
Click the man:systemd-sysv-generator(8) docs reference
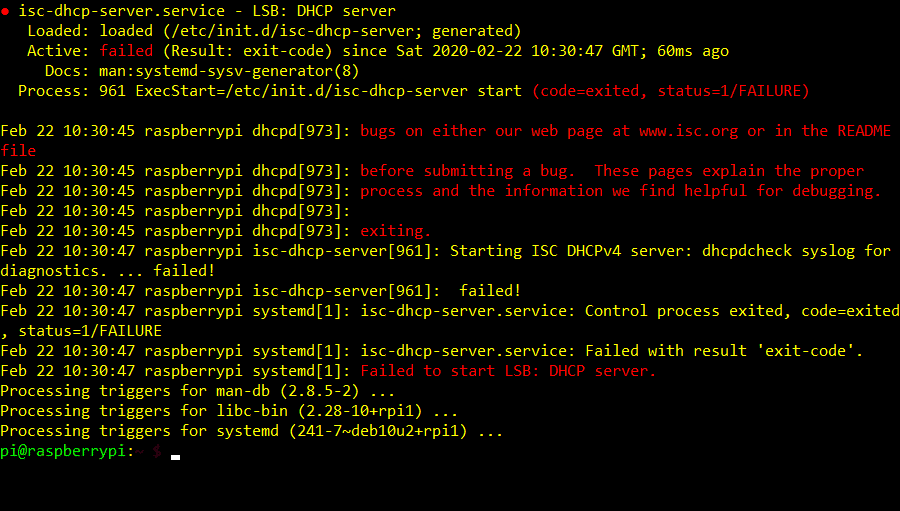pyautogui.click(x=212, y=71)
